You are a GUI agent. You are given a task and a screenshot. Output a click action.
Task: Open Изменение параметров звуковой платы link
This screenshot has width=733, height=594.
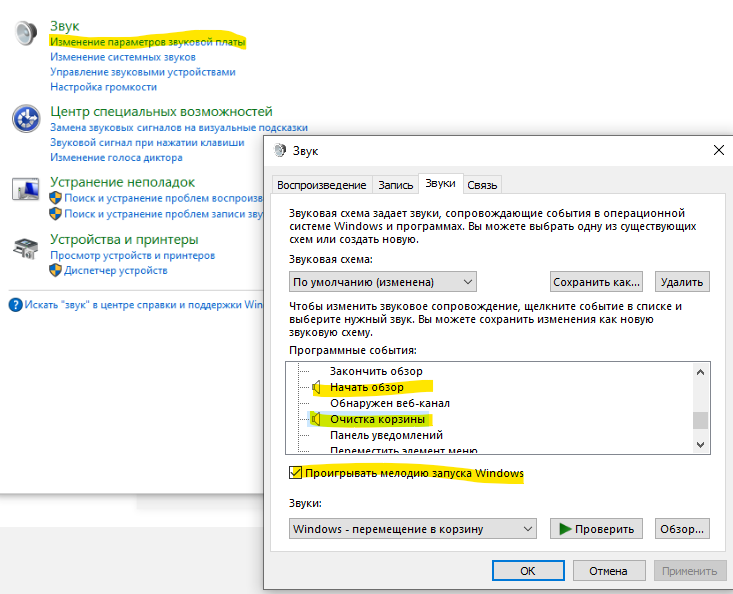pos(147,42)
